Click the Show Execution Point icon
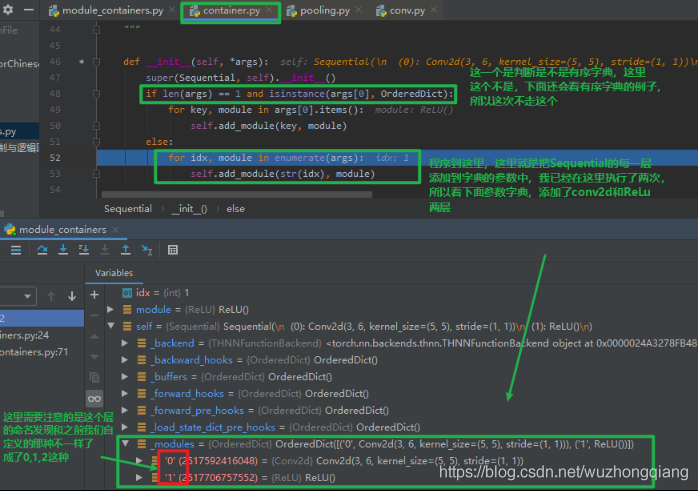Image resolution: width=698 pixels, height=491 pixels. (x=16, y=250)
